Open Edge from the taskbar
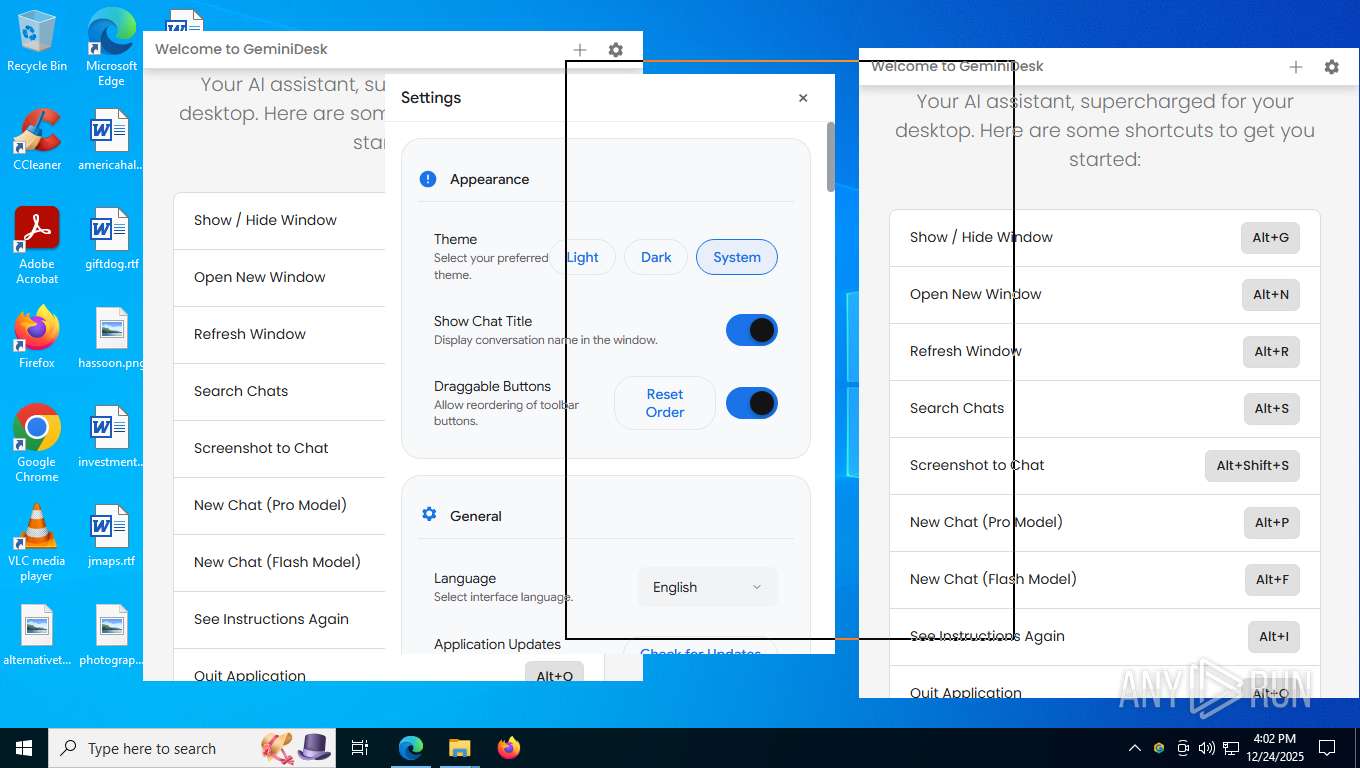Image resolution: width=1360 pixels, height=768 pixels. point(411,748)
